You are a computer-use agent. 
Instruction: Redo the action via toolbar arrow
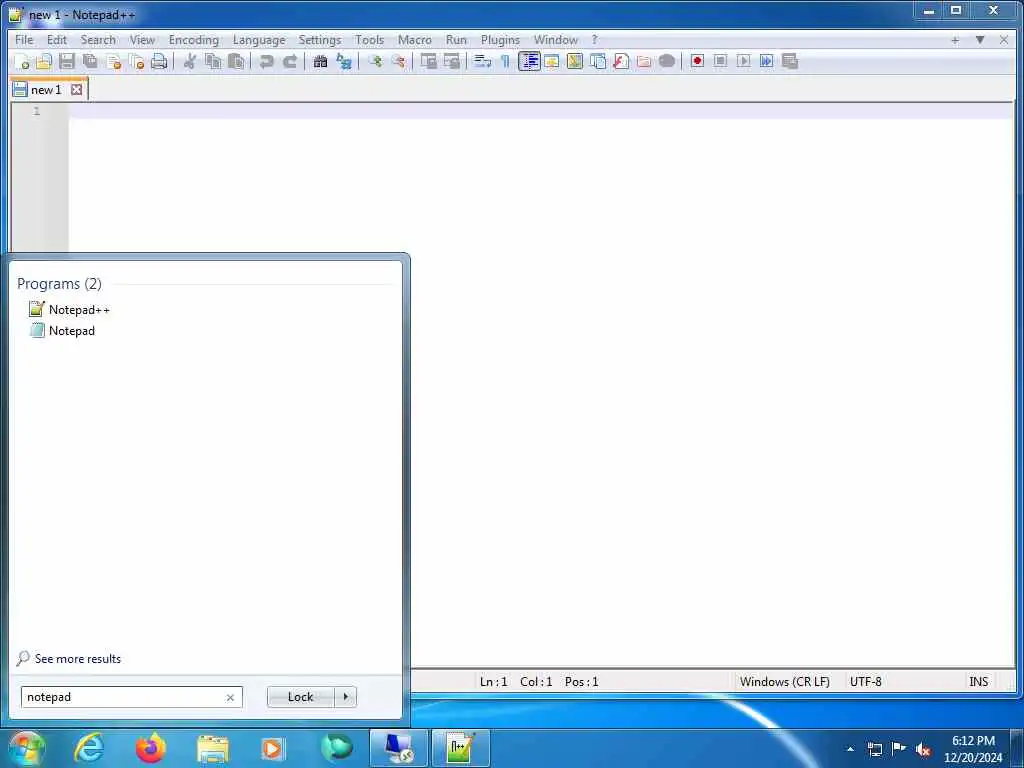pos(290,61)
